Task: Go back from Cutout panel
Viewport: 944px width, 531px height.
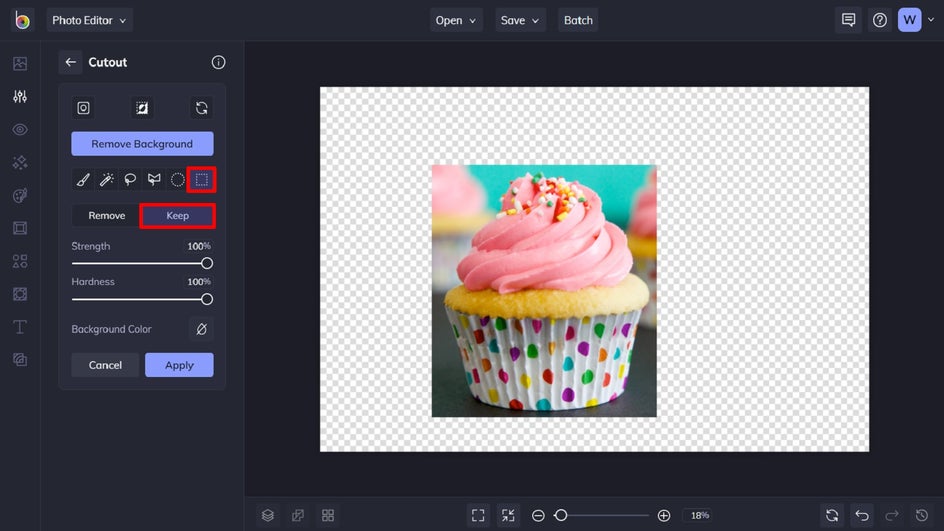Action: (x=70, y=62)
